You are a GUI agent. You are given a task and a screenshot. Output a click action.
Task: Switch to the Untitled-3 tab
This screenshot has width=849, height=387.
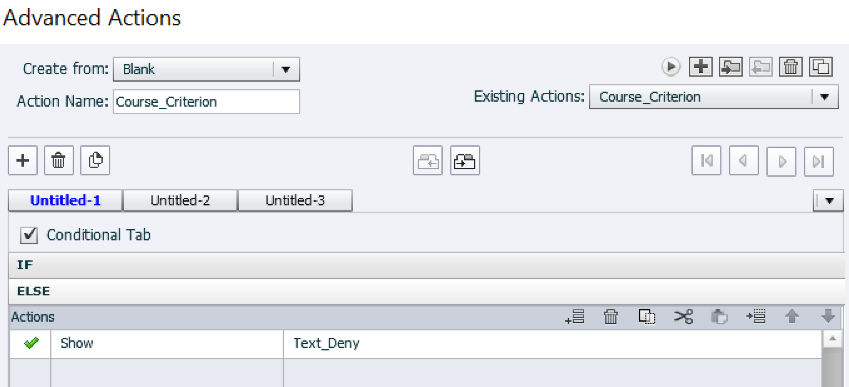pyautogui.click(x=295, y=201)
